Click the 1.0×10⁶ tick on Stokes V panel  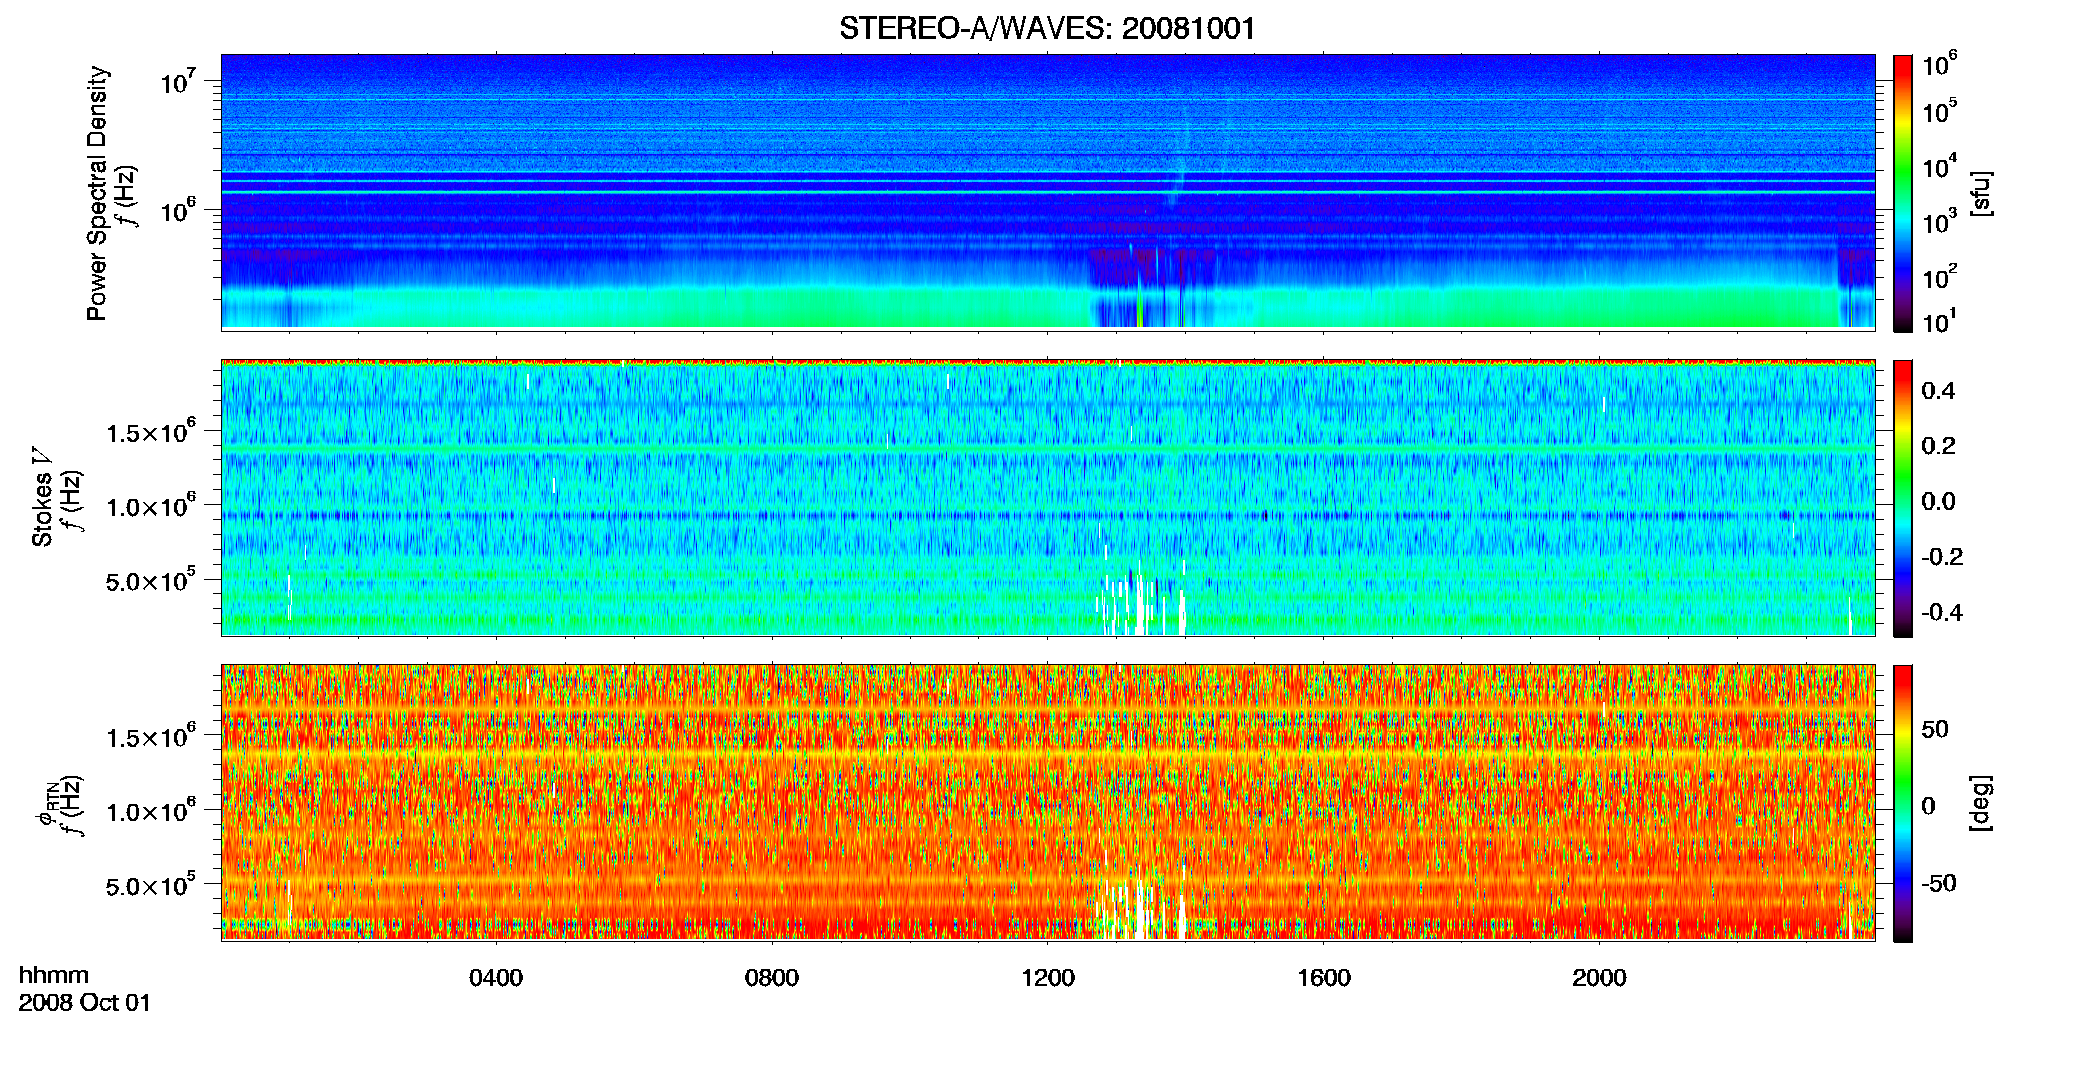(x=151, y=506)
